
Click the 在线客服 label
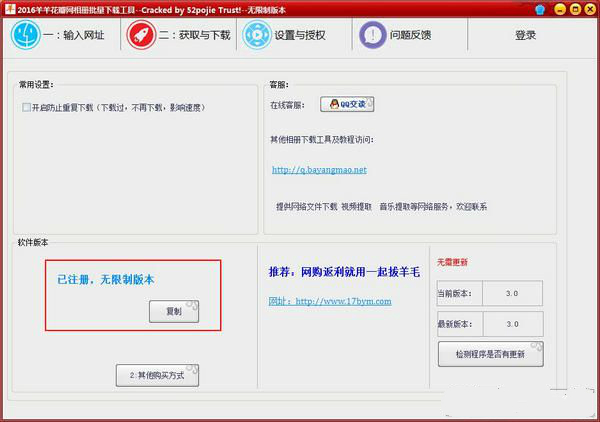pyautogui.click(x=287, y=105)
